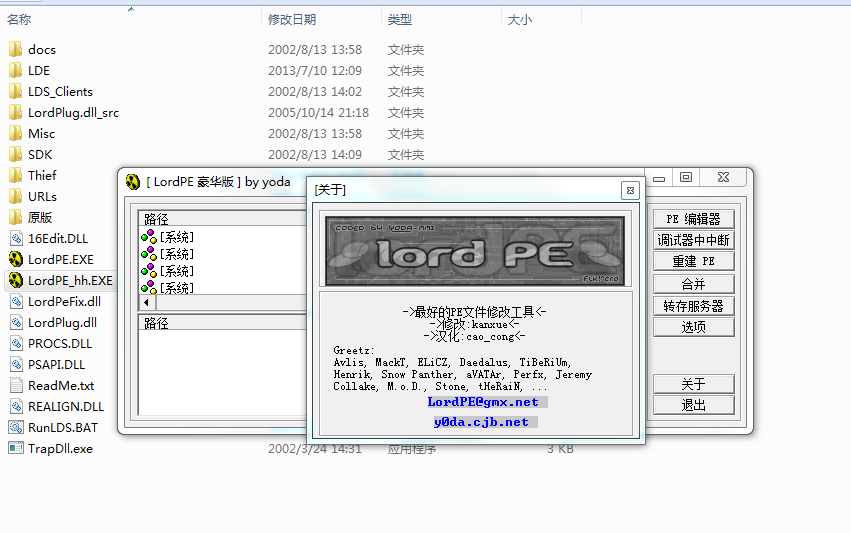The image size is (851, 533).
Task: Click the 调试器中中断 button
Action: click(x=694, y=240)
